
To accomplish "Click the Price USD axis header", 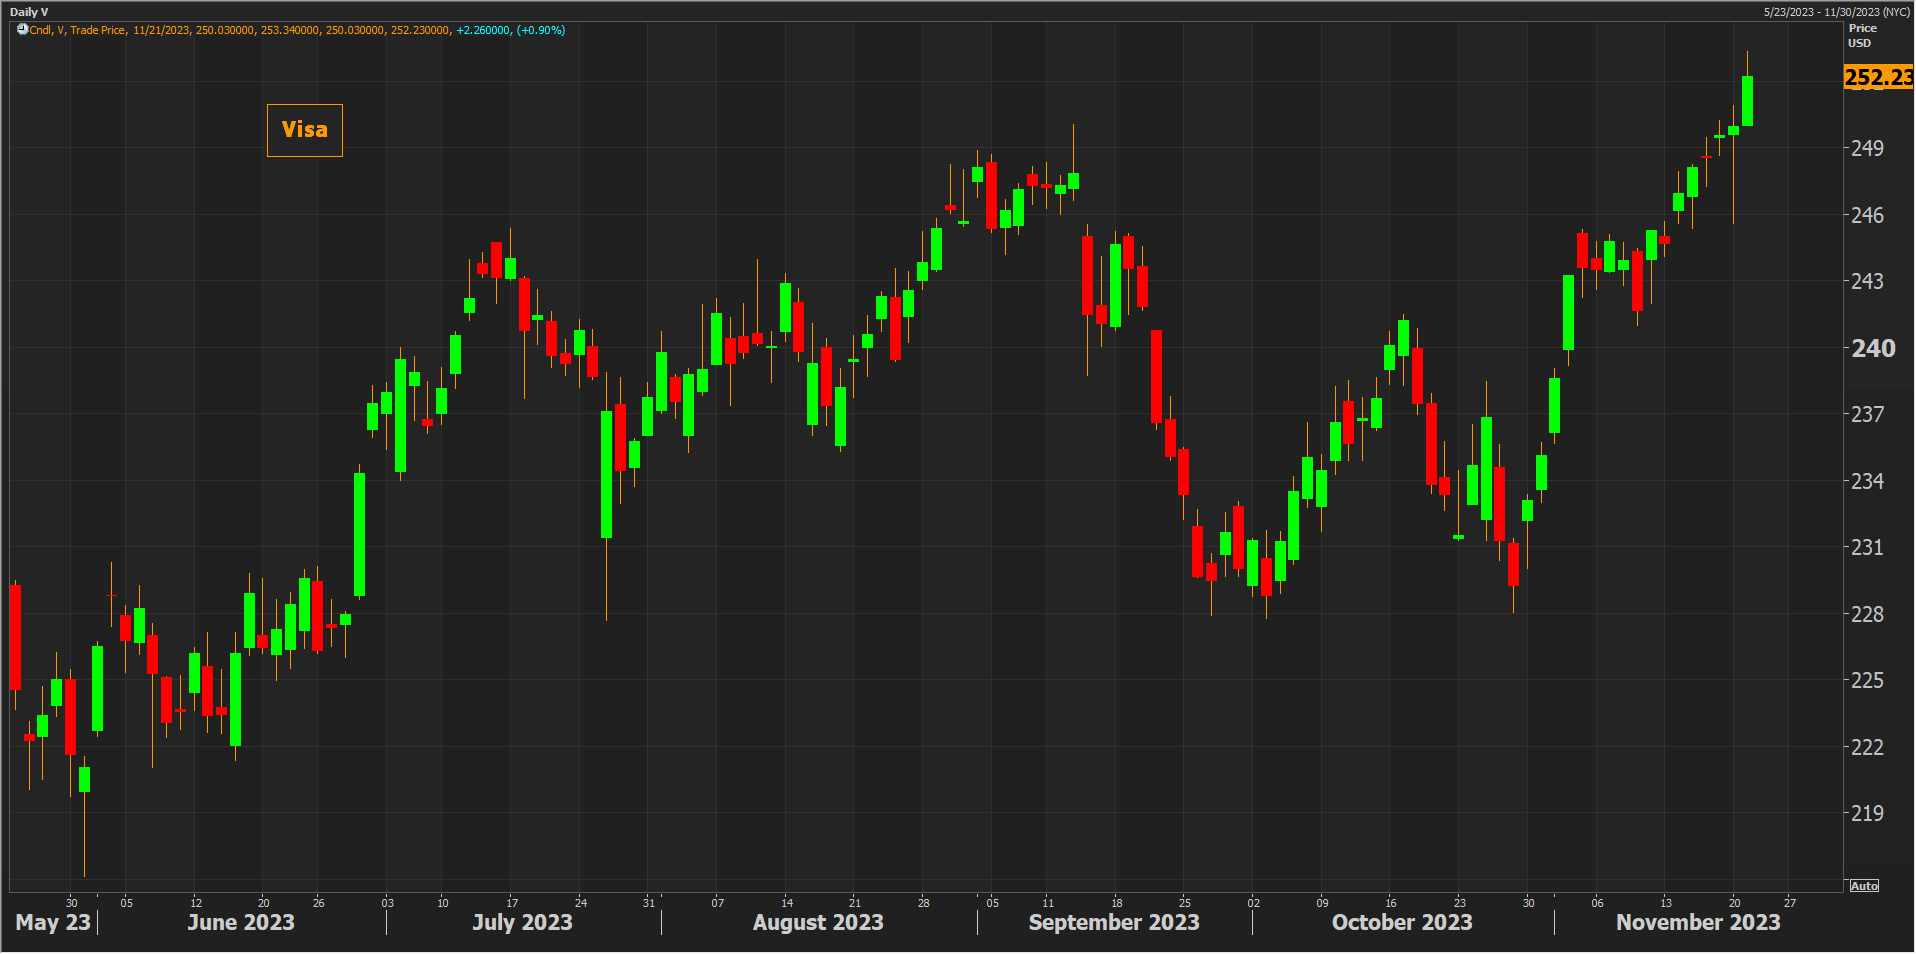I will 1862,36.
